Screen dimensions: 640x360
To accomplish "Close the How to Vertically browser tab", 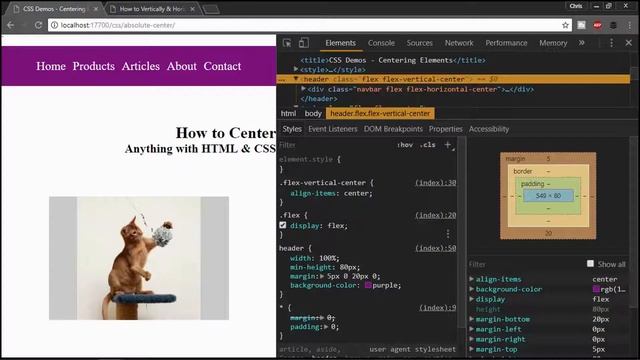I will click(192, 9).
